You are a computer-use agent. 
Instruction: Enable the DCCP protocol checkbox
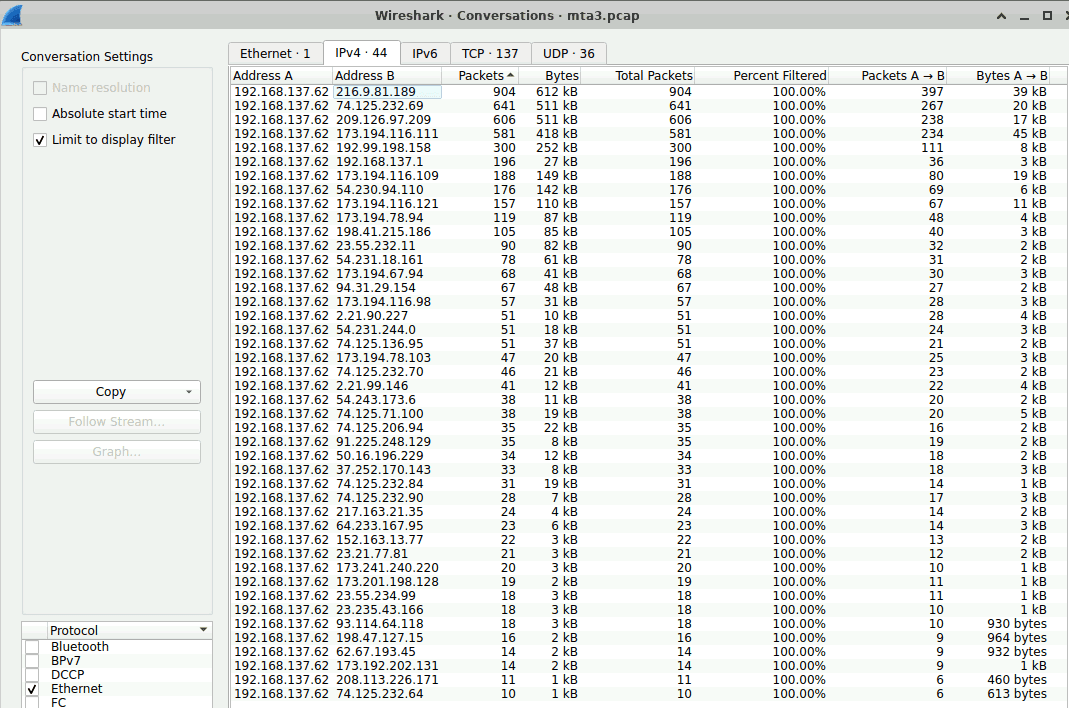(32, 675)
